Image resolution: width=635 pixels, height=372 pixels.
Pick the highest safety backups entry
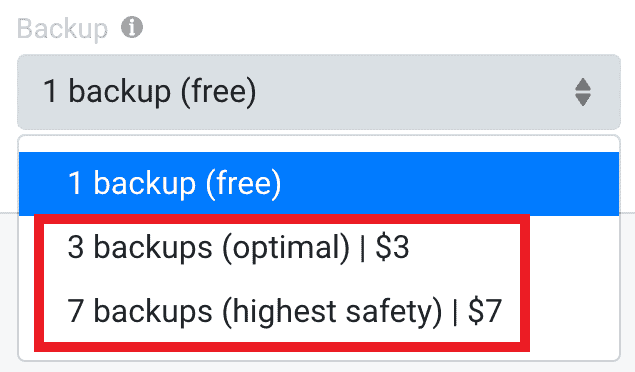tap(319, 310)
